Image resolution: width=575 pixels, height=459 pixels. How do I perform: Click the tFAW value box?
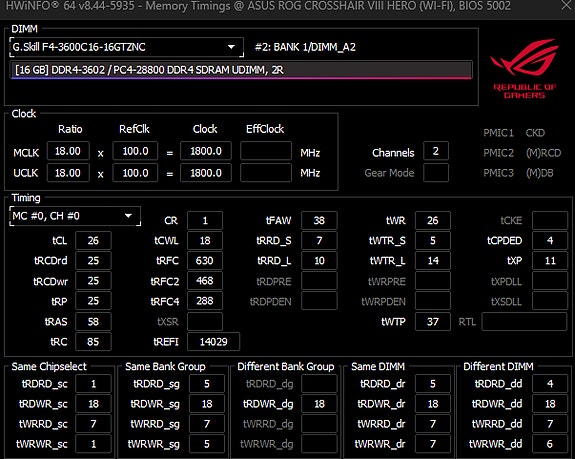click(319, 220)
